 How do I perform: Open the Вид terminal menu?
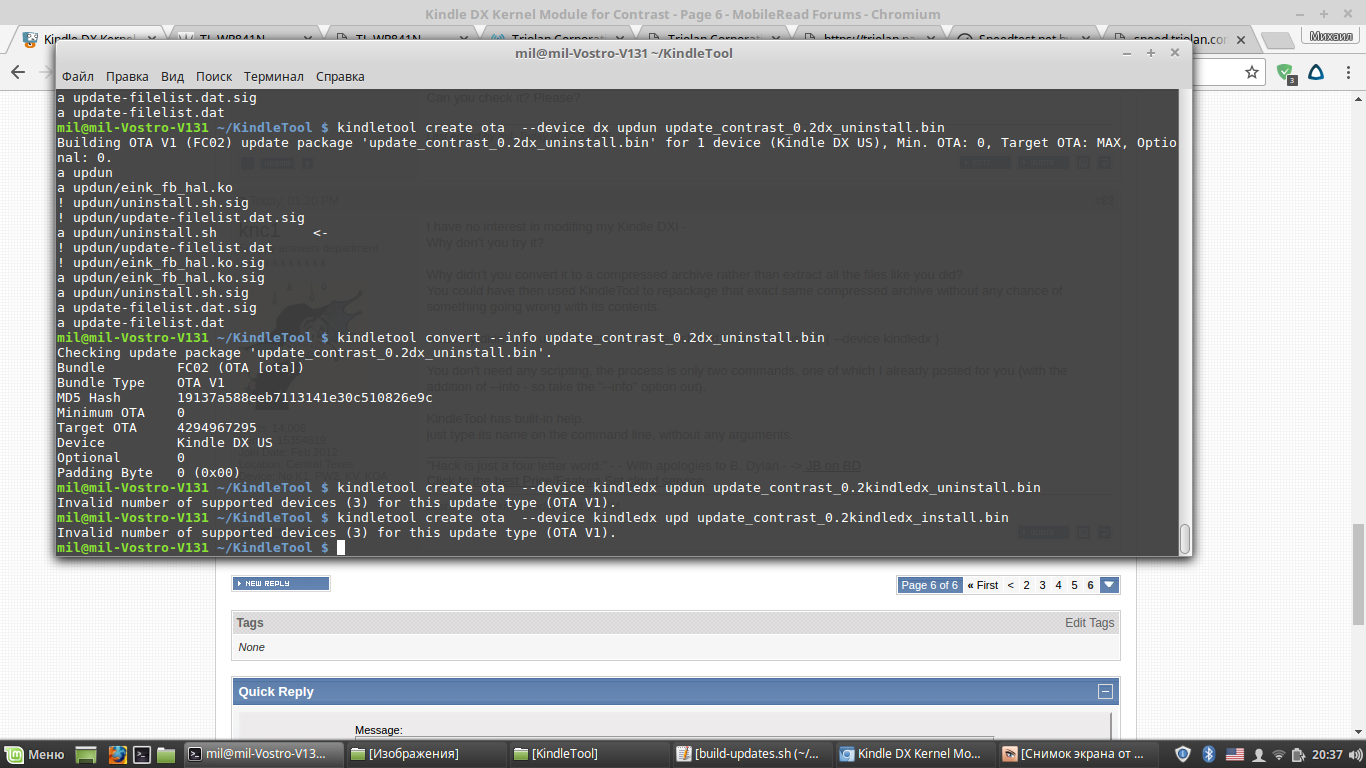click(x=172, y=76)
